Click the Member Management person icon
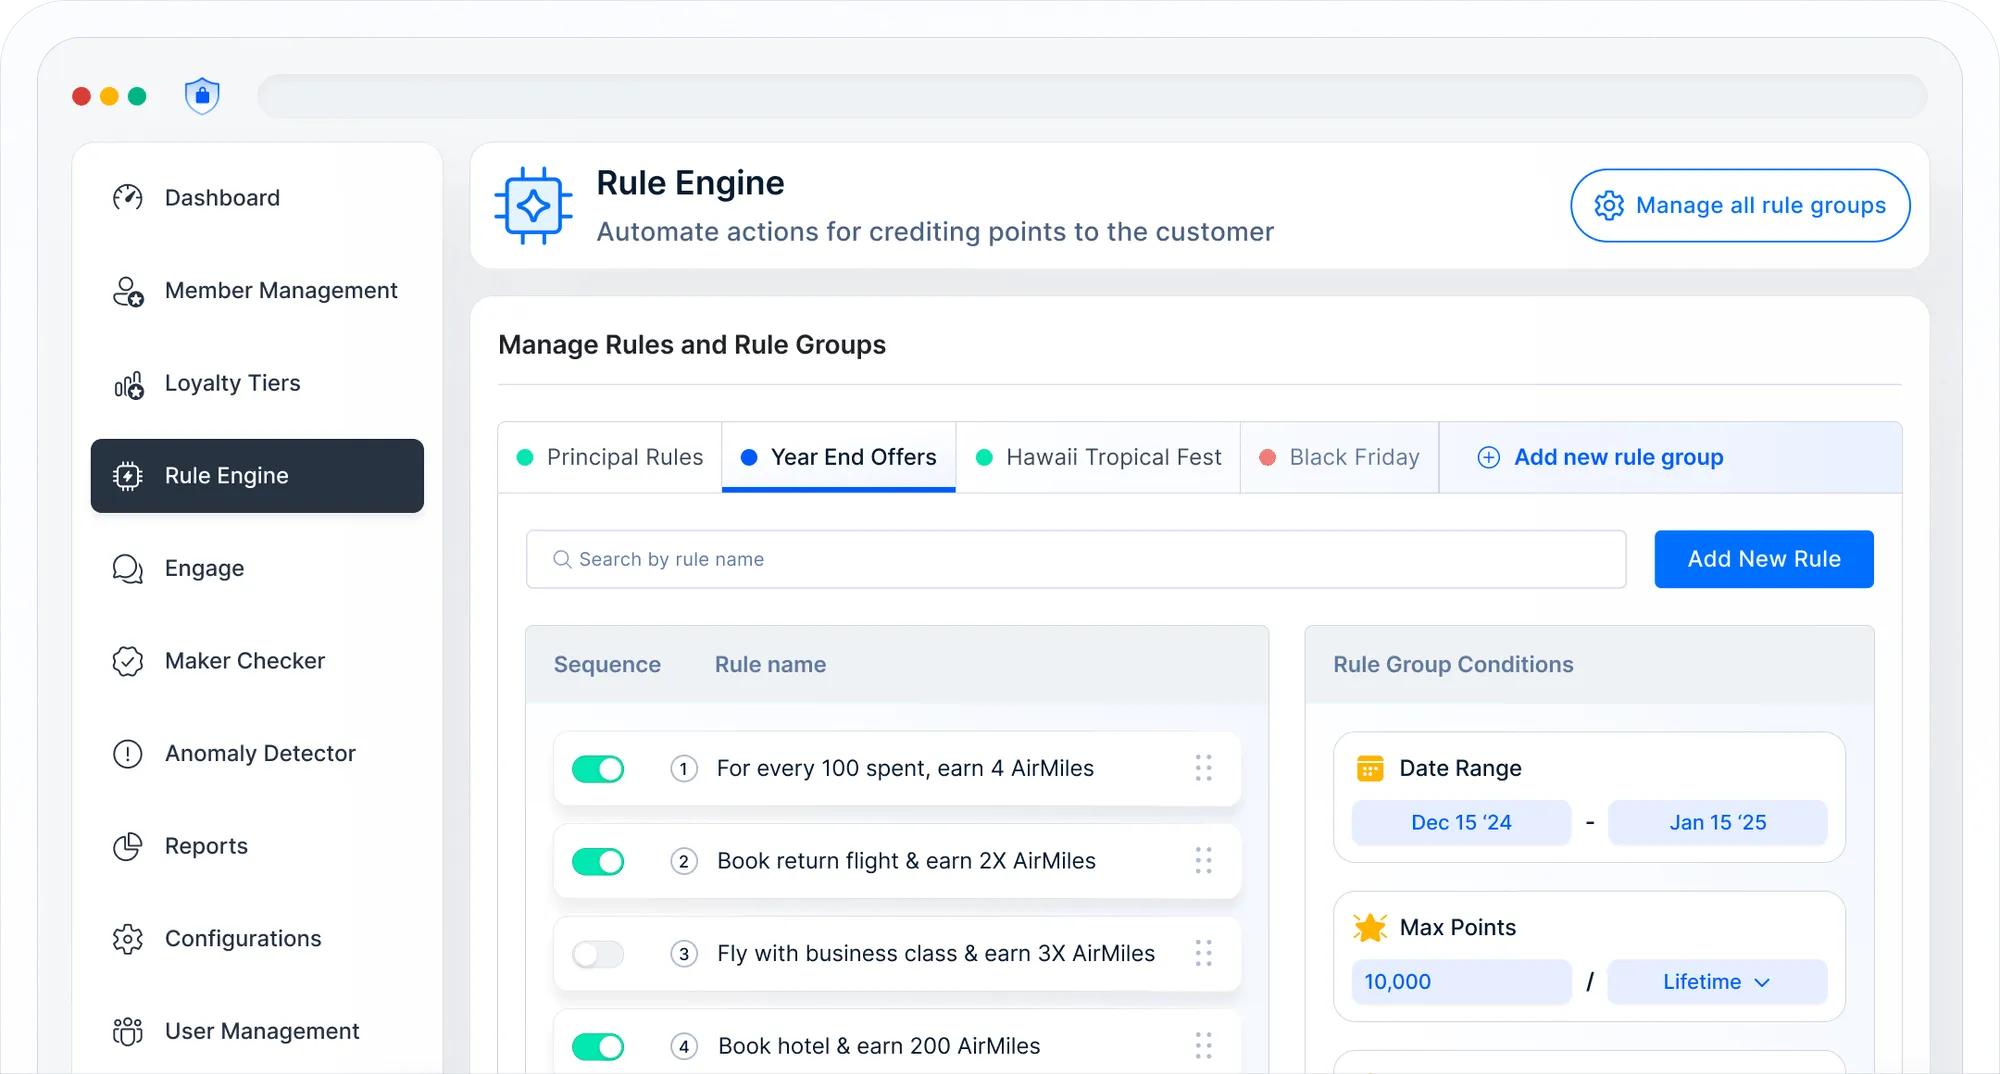This screenshot has width=2000, height=1074. 128,291
